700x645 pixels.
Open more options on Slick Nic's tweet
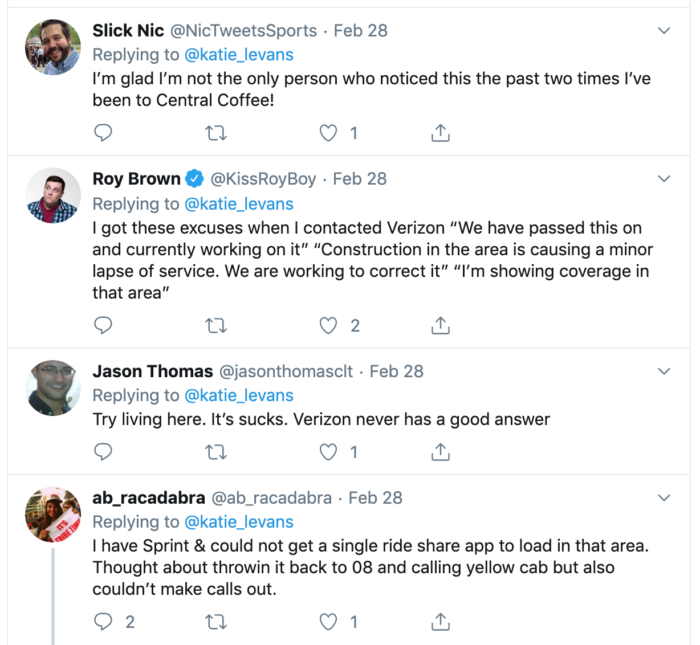[664, 31]
